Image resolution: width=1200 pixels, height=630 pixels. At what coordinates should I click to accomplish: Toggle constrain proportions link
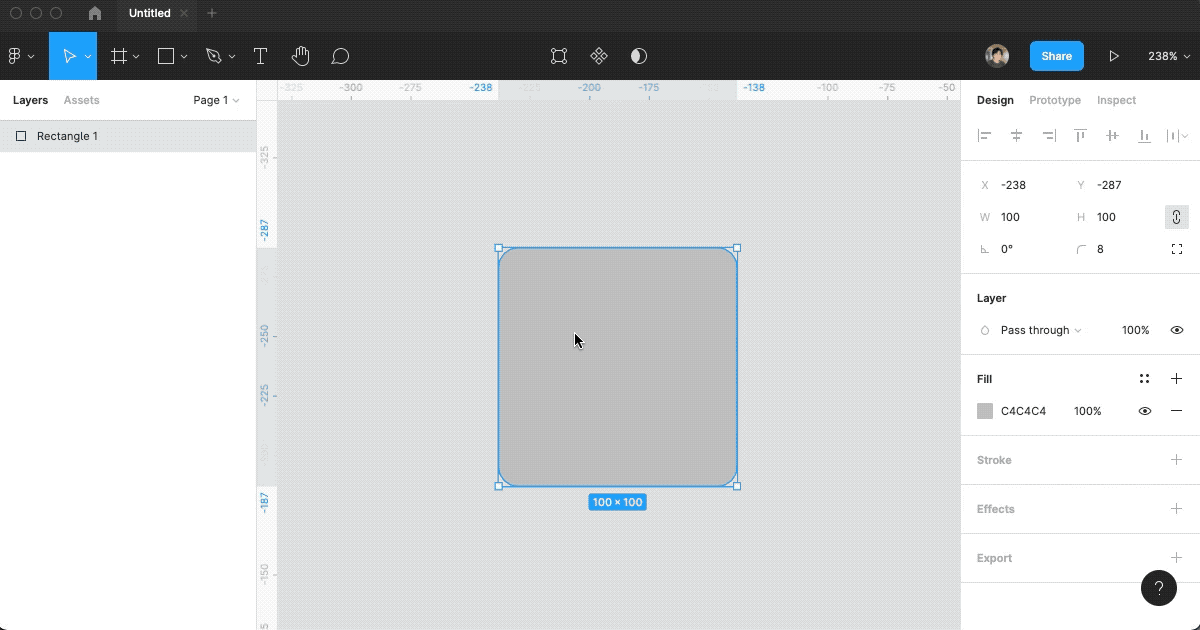[1177, 217]
